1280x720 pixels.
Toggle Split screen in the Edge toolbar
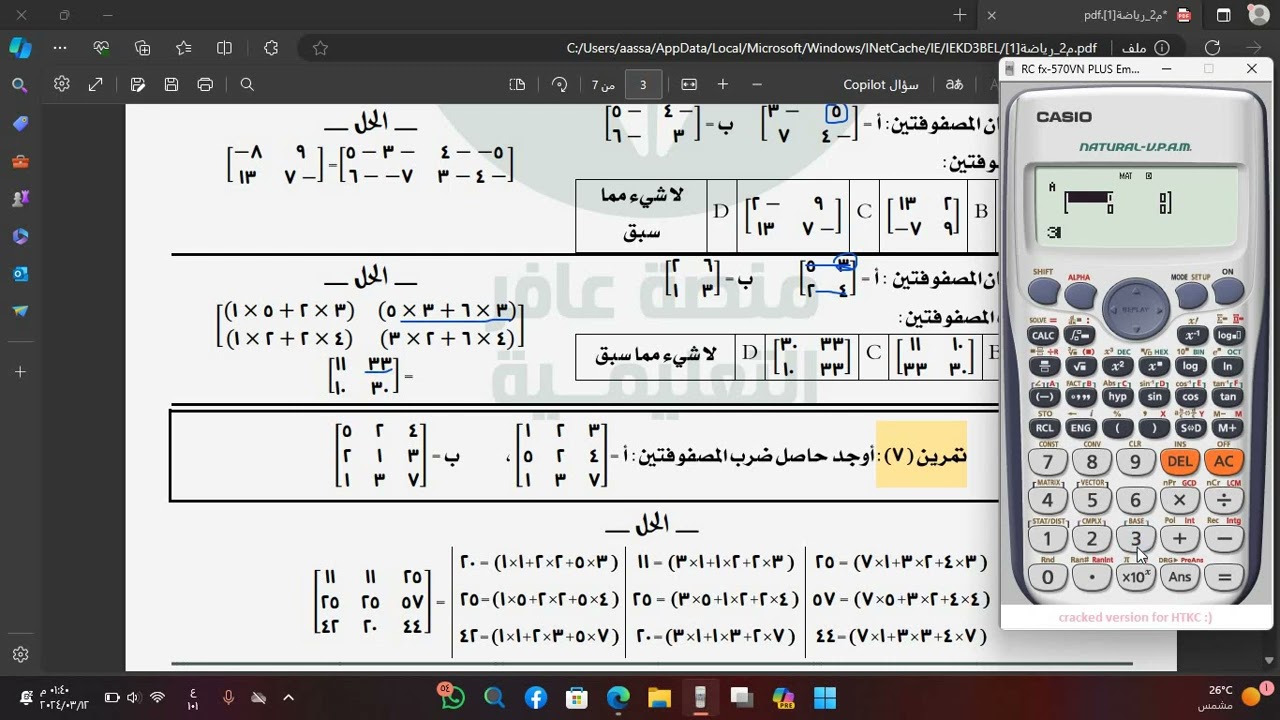[x=224, y=48]
